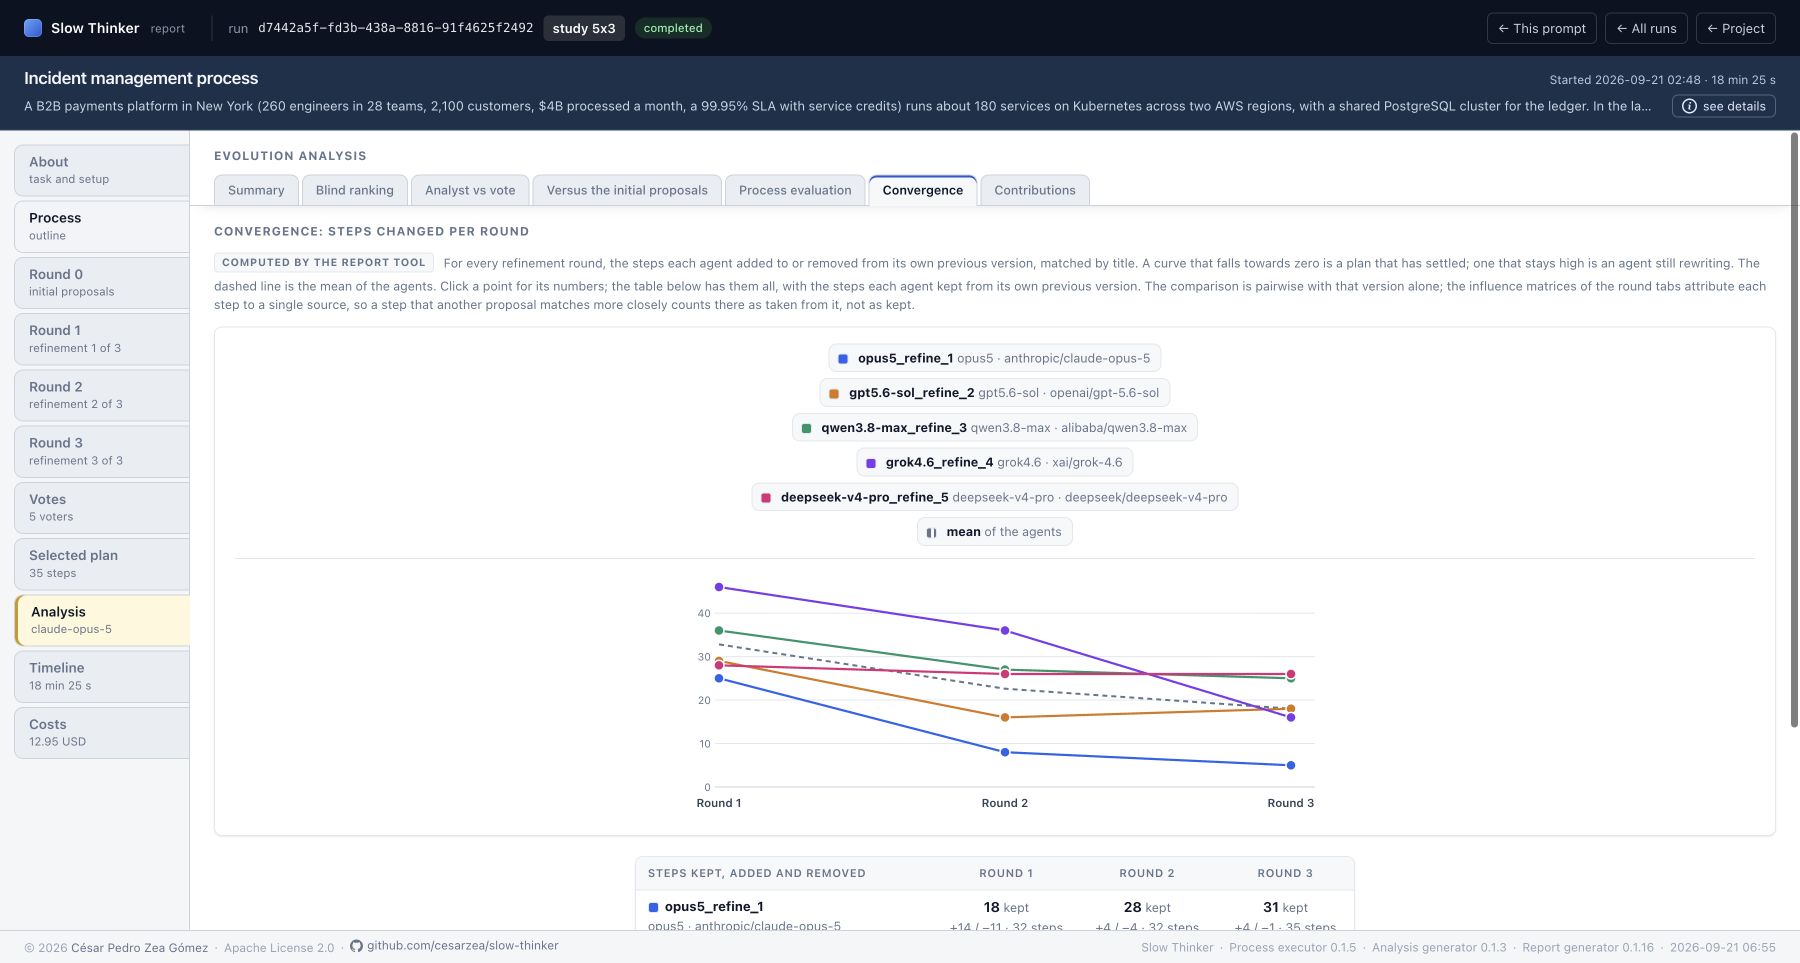Open the Round 2 refinement sidebar item
This screenshot has width=1800, height=963.
click(102, 395)
